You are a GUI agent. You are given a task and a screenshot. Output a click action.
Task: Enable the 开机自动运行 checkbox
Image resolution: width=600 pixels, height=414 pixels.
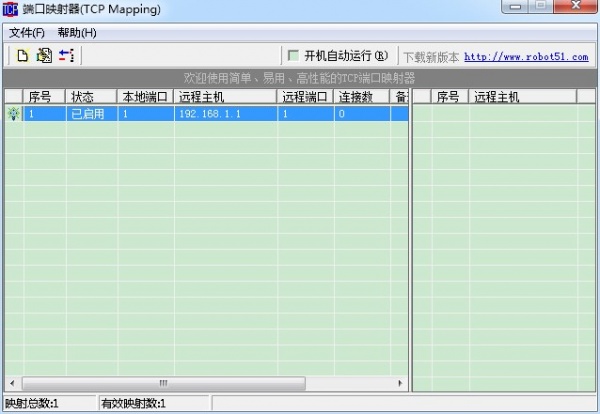point(293,56)
